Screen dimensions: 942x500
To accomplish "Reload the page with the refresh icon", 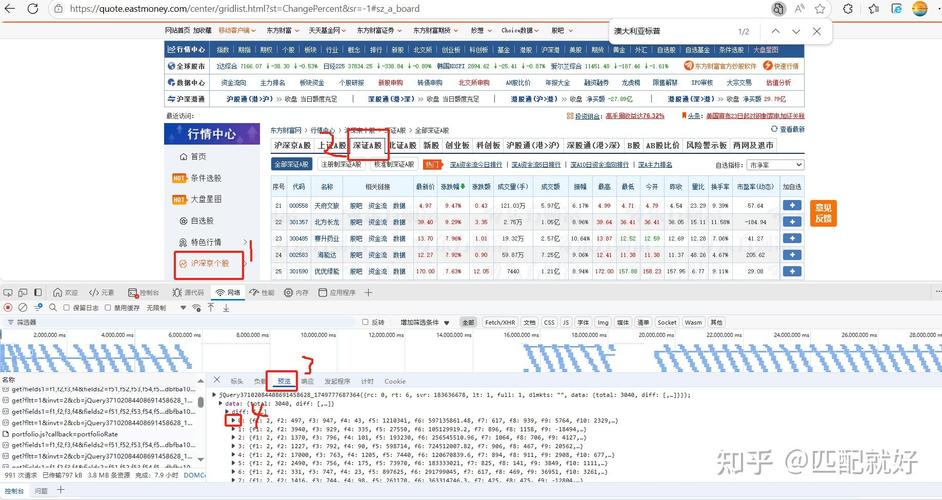I will [32, 8].
